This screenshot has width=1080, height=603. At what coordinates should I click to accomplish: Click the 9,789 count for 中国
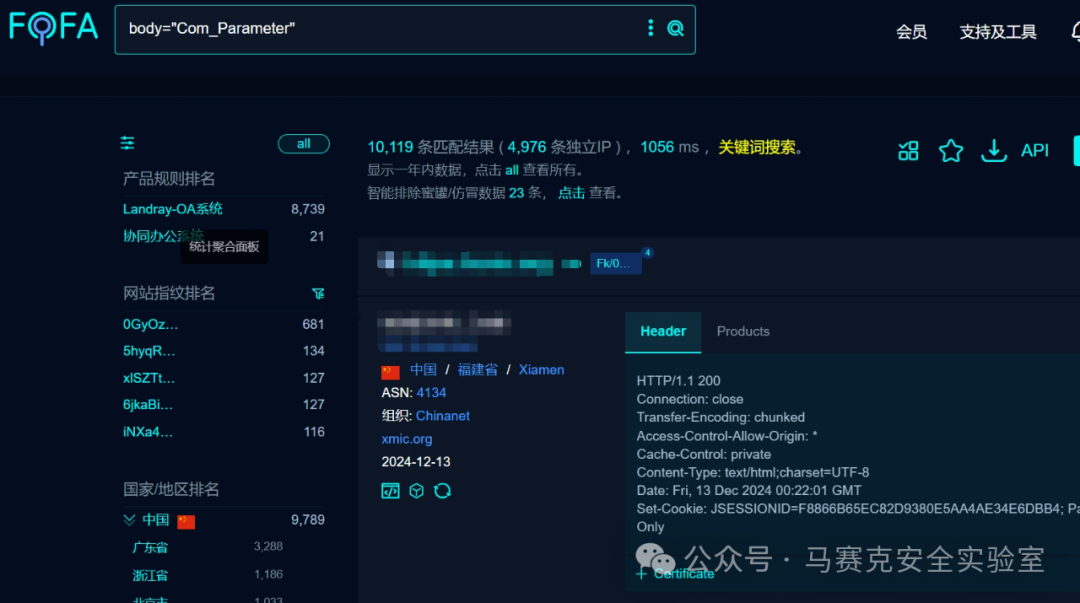tap(308, 520)
